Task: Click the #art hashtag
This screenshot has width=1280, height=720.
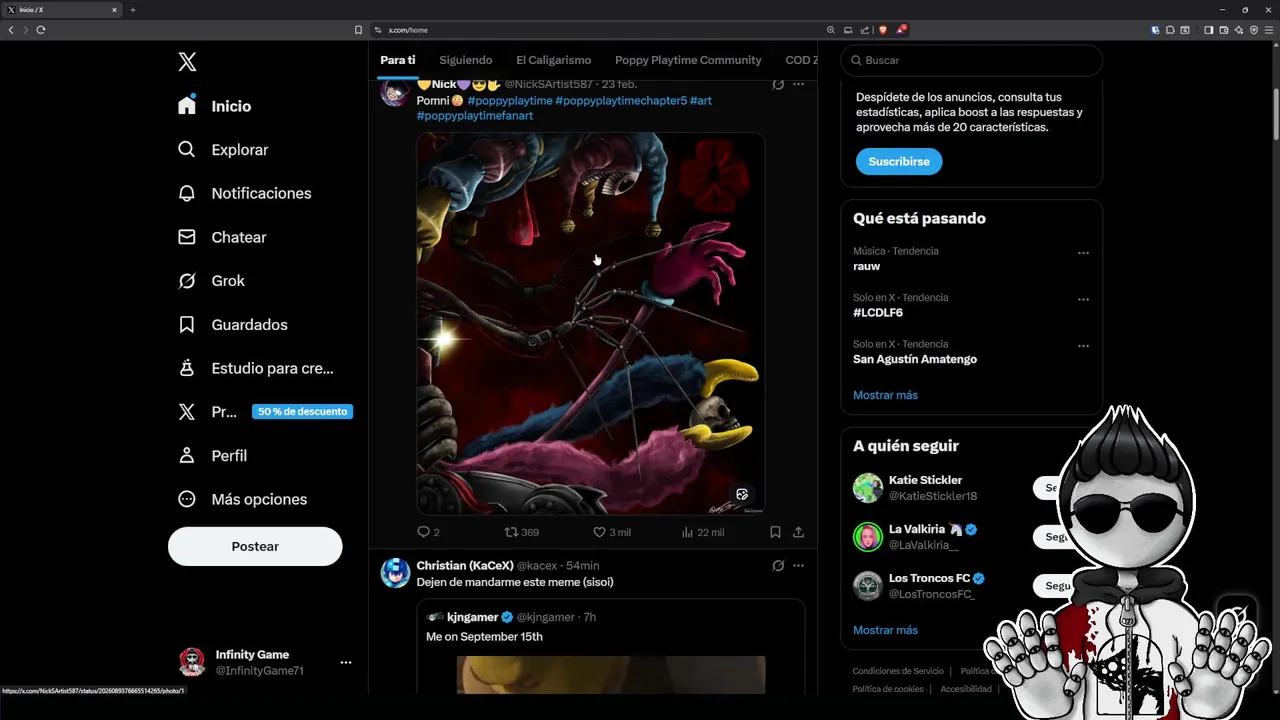Action: tap(701, 101)
